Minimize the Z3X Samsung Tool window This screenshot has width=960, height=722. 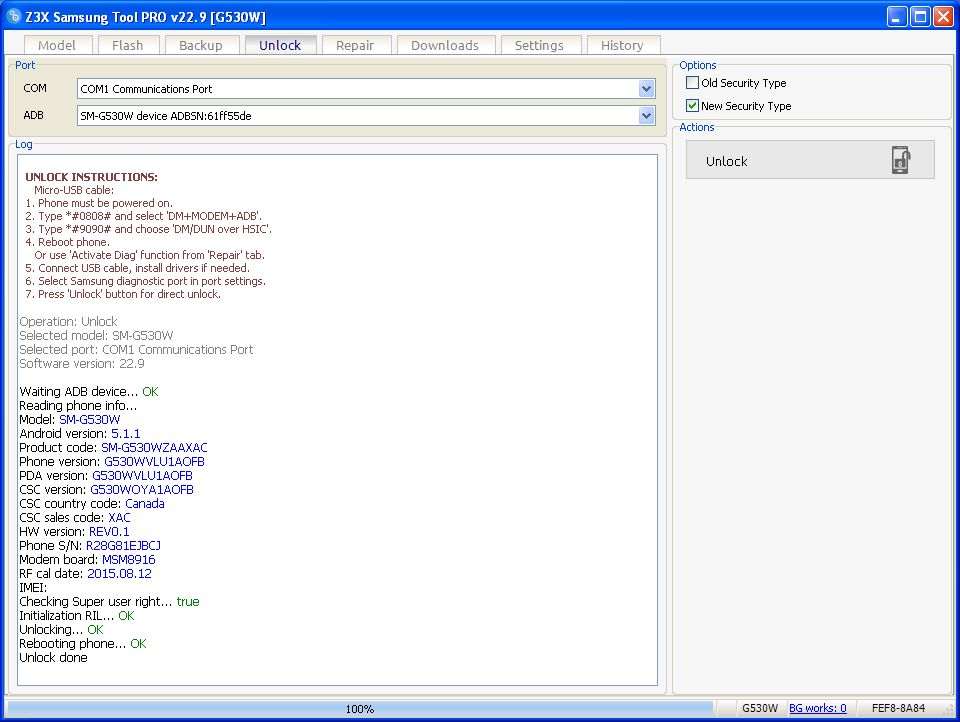click(897, 17)
